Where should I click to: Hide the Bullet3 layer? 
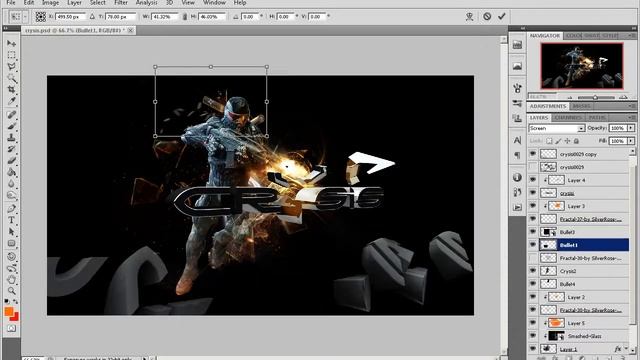click(x=533, y=232)
